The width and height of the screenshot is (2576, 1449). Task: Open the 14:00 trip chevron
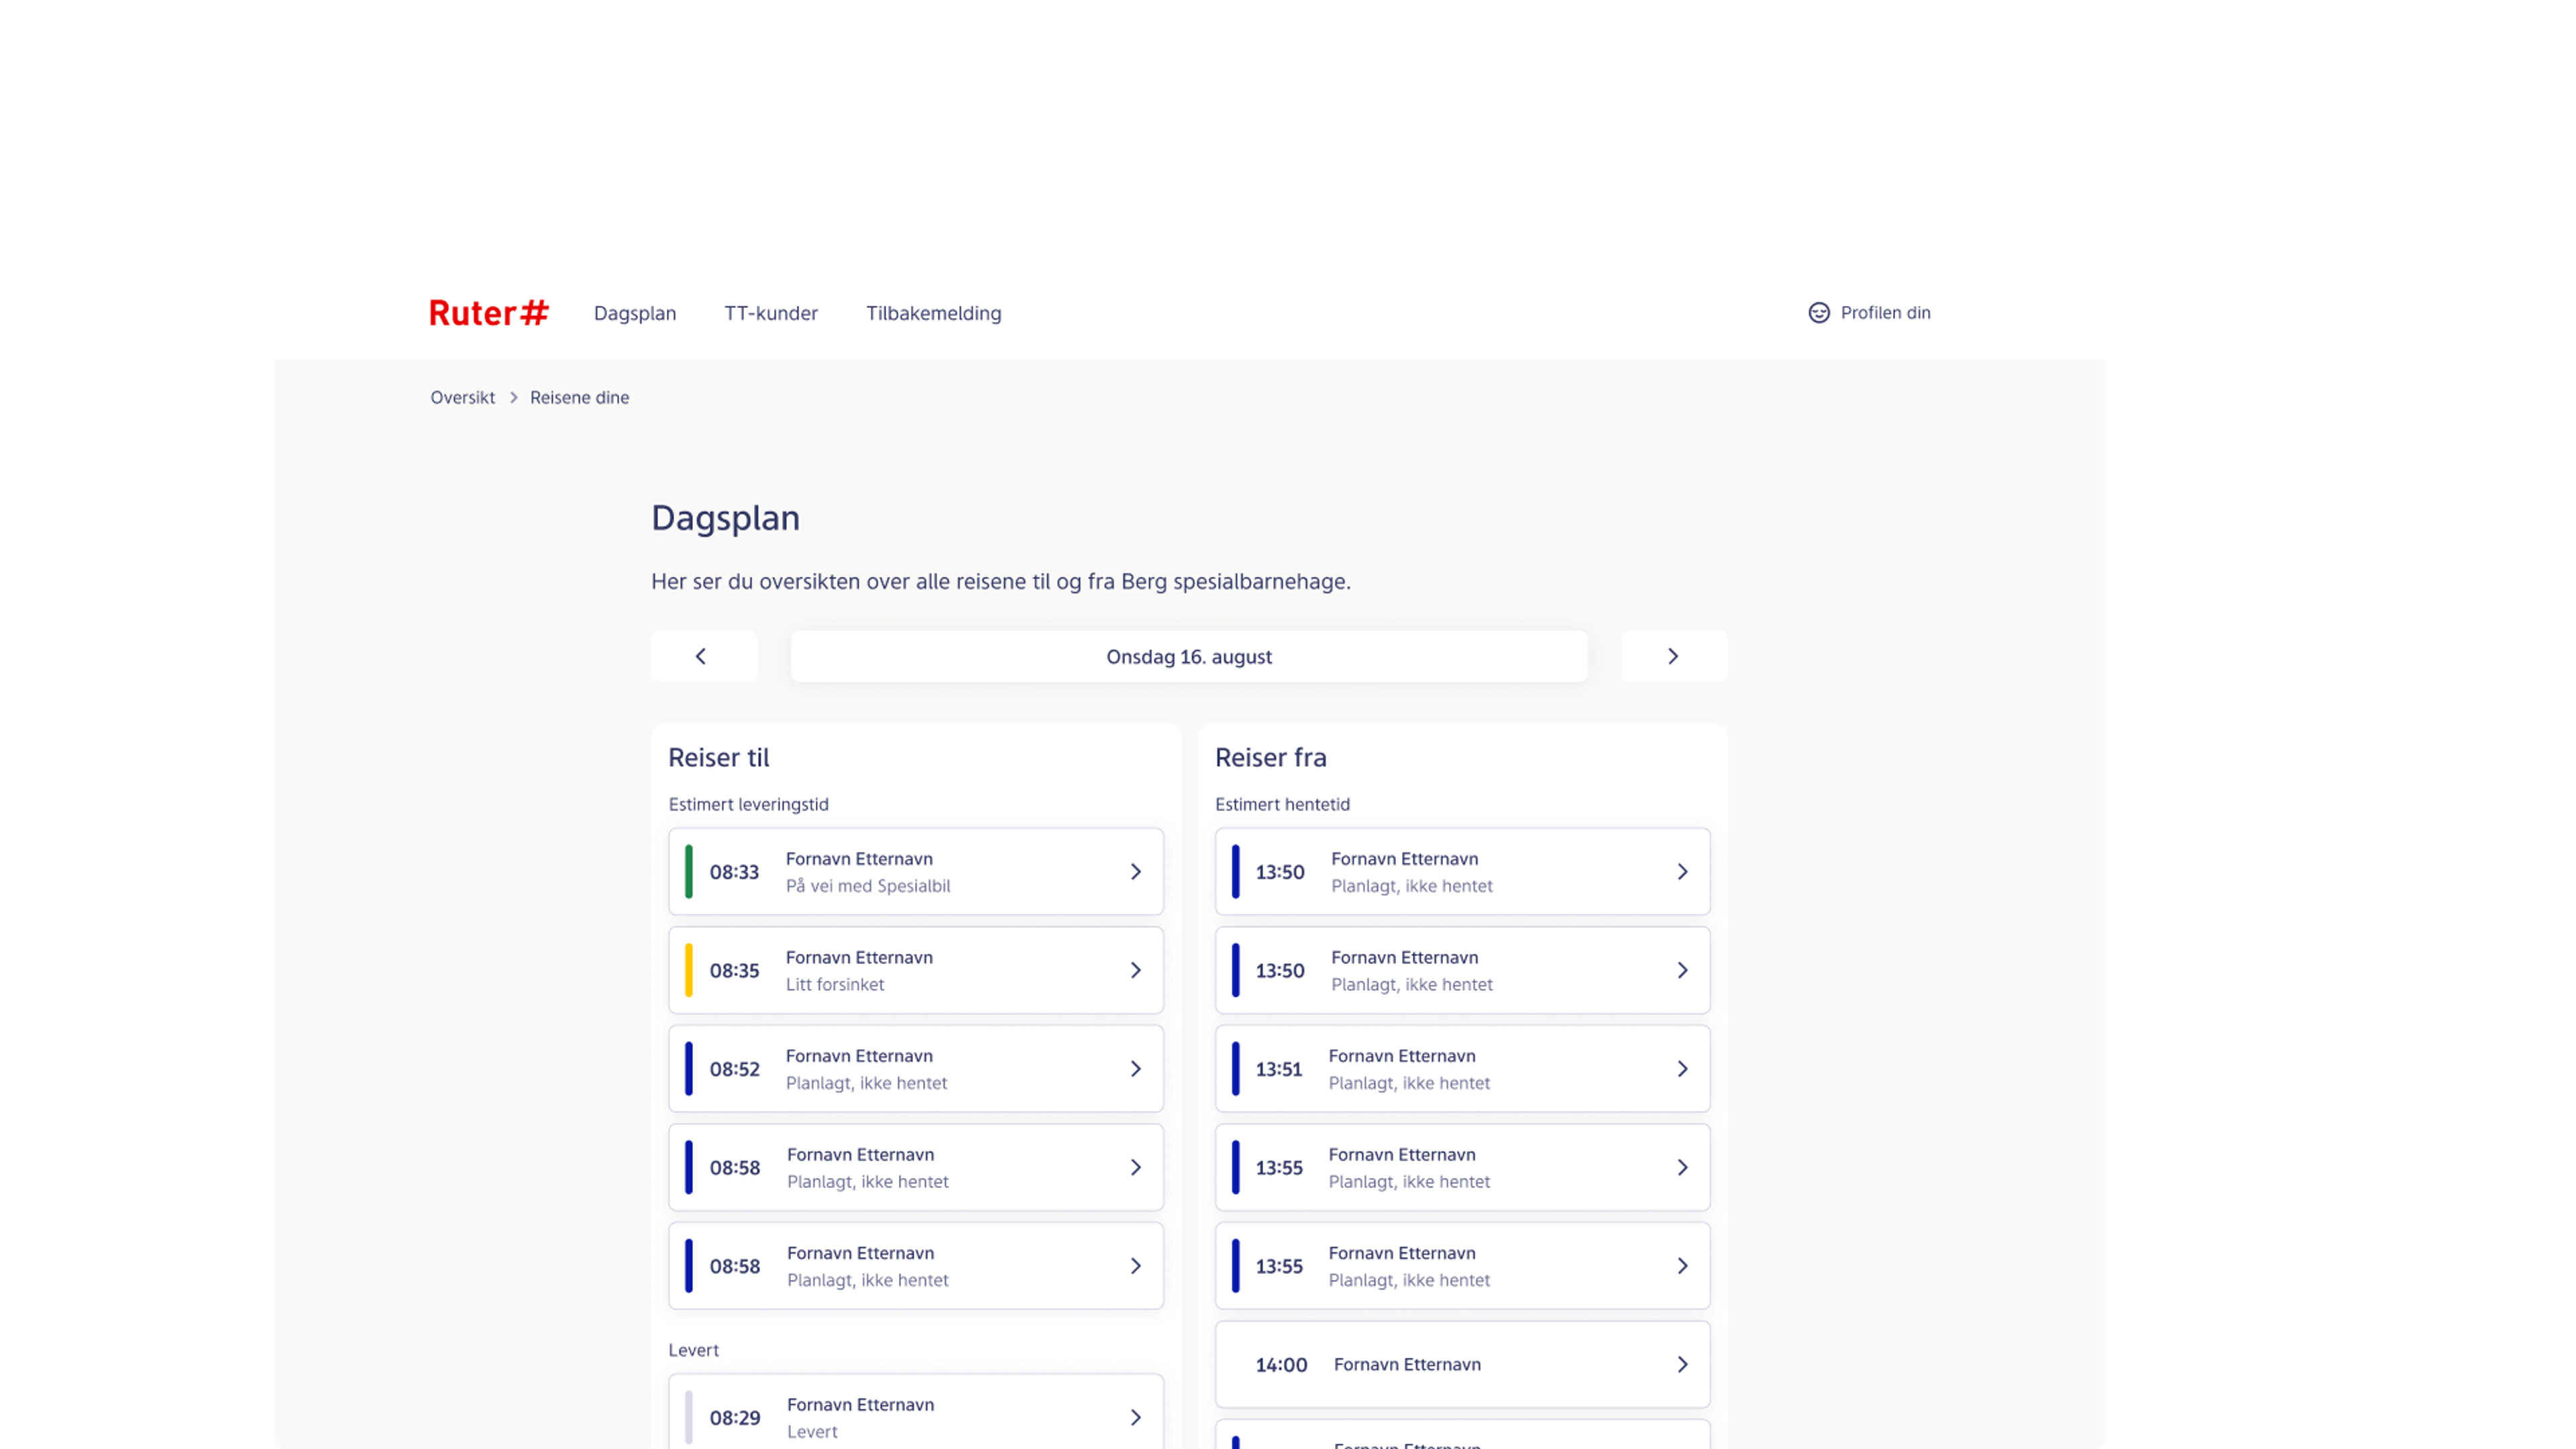click(x=1681, y=1364)
